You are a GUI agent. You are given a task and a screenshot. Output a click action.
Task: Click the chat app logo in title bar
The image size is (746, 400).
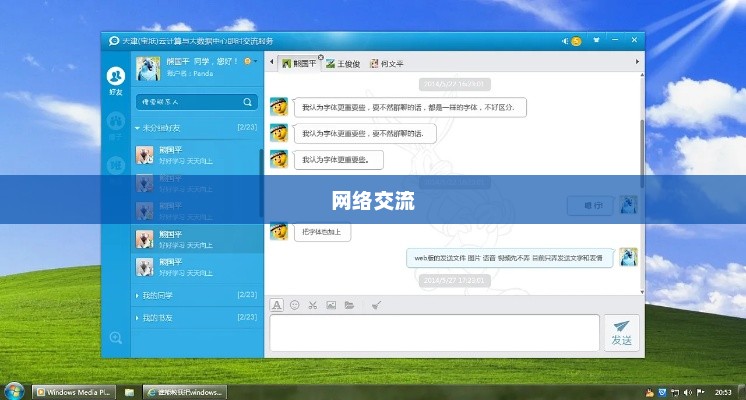coord(114,41)
